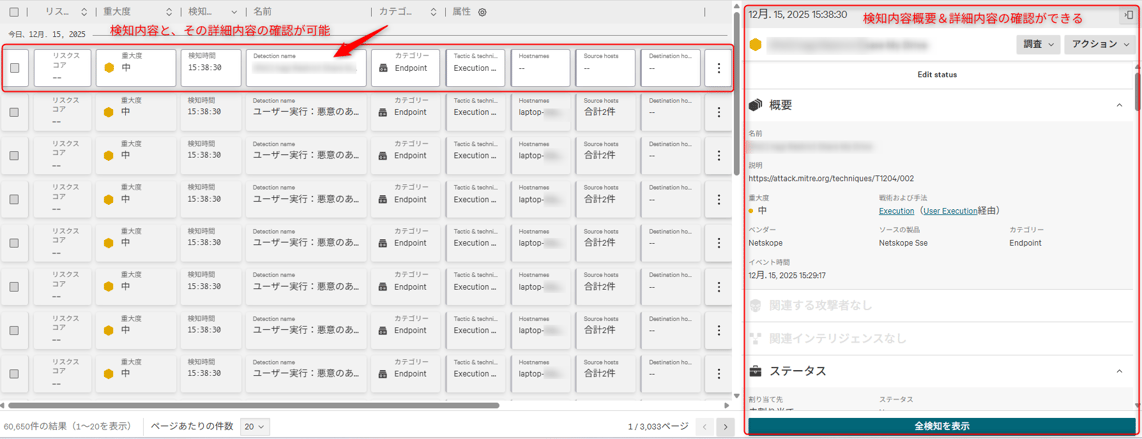Check the first detection row checkbox
Image resolution: width=1142 pixels, height=439 pixels.
[x=14, y=68]
